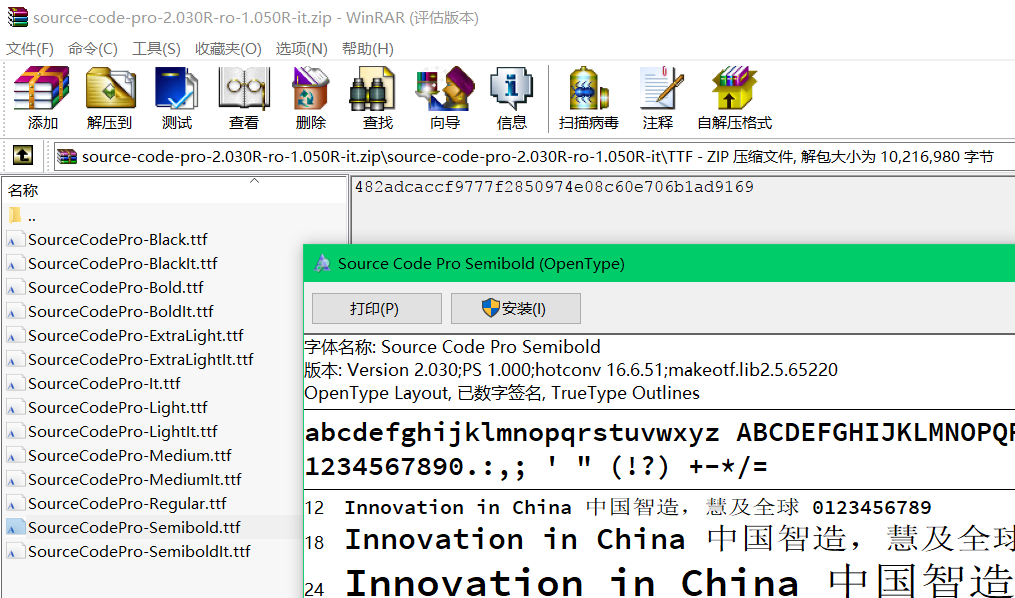Click the archive path address field

(x=535, y=157)
